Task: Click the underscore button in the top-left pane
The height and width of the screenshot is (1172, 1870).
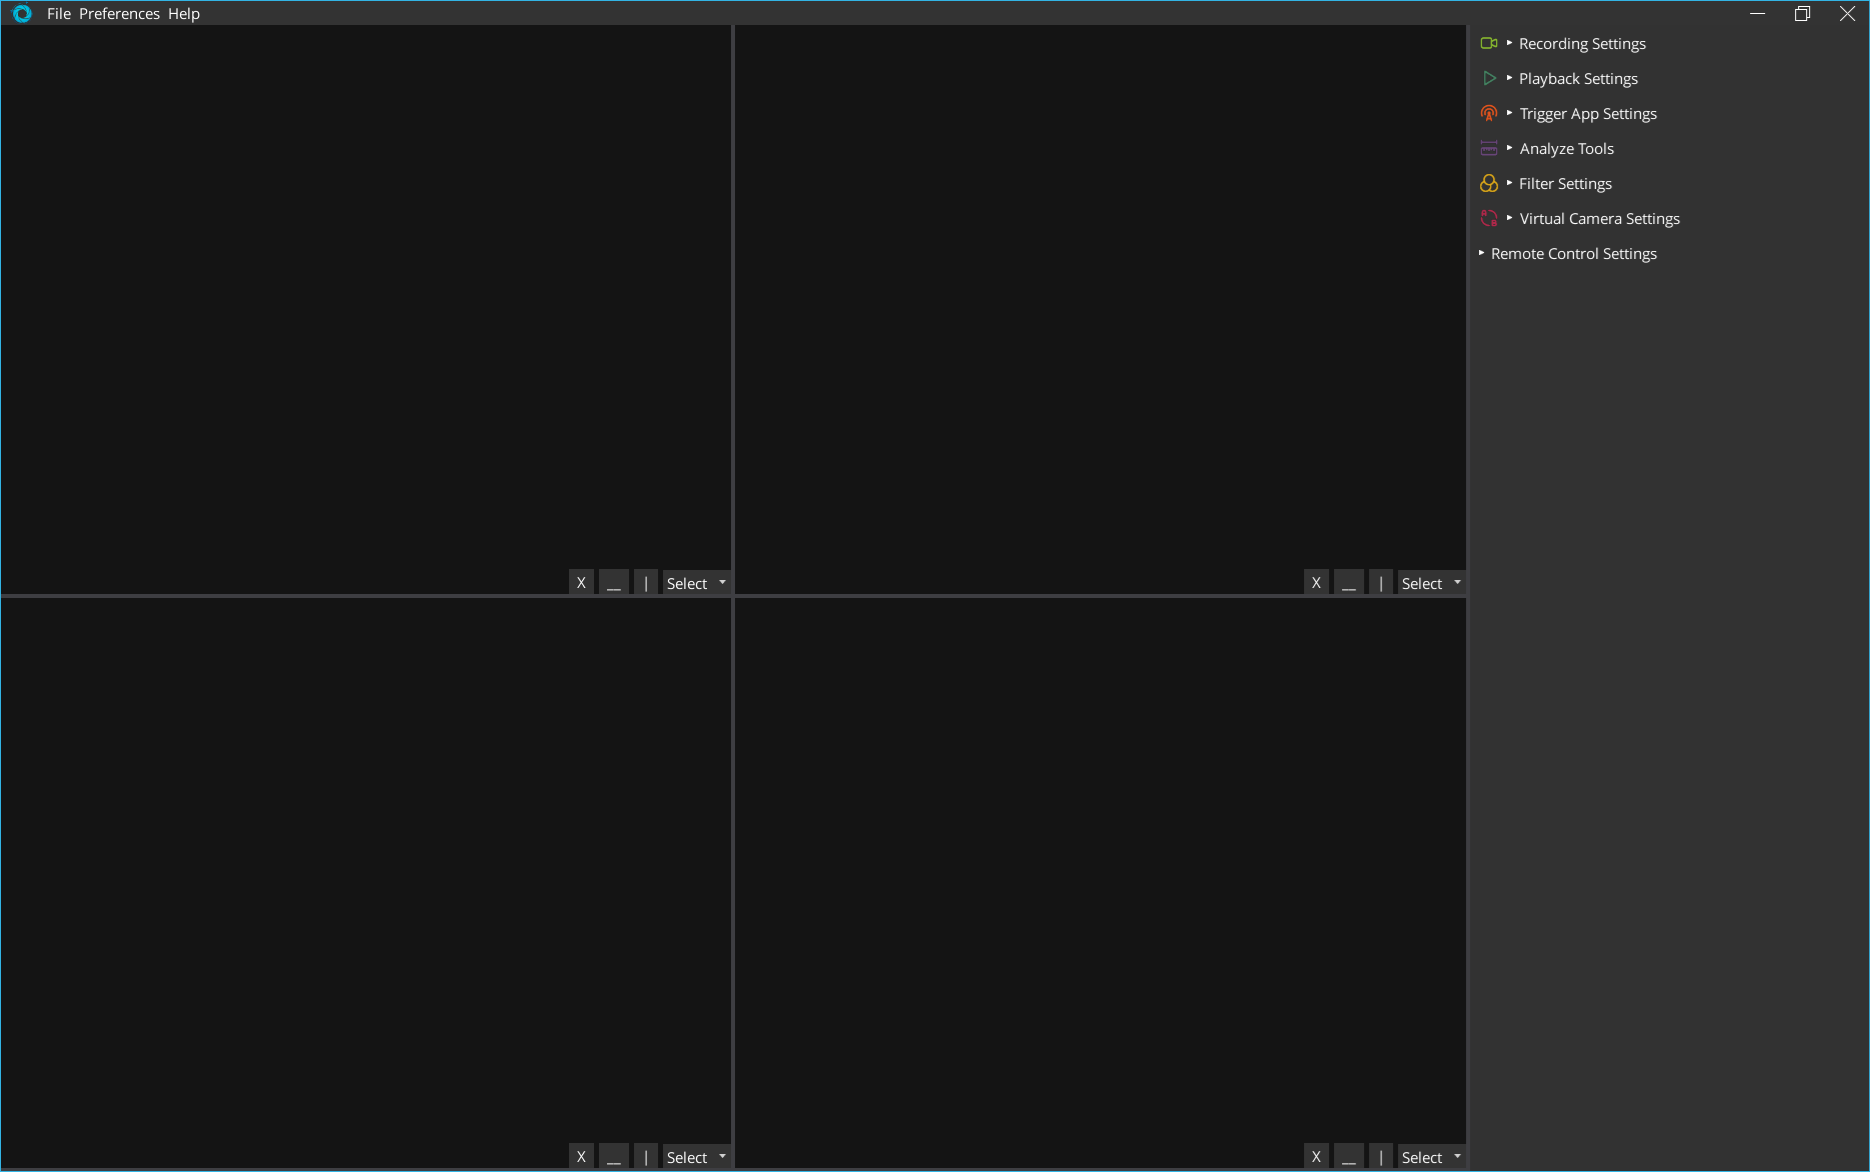Action: [x=614, y=583]
